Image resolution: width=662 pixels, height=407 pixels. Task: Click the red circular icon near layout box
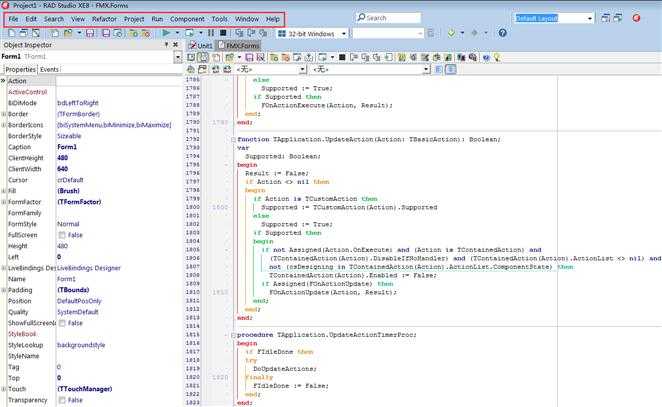coord(636,18)
